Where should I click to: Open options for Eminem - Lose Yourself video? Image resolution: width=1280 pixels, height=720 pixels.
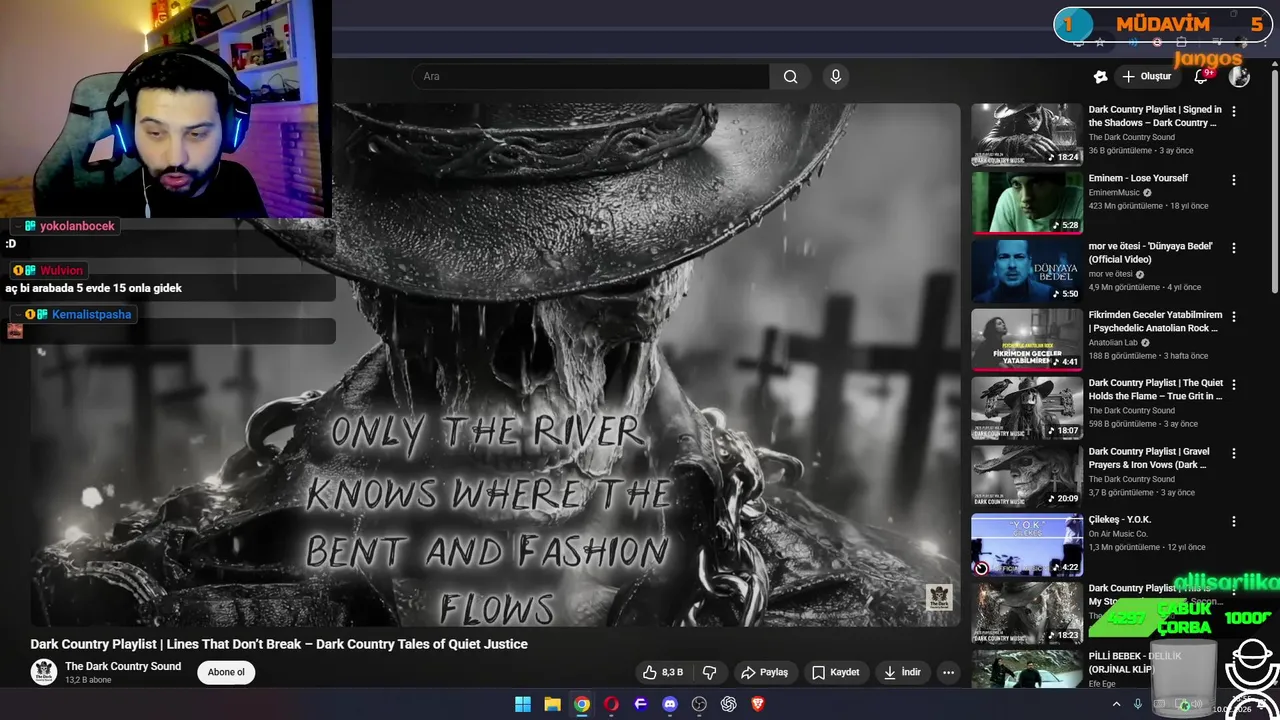coord(1234,180)
